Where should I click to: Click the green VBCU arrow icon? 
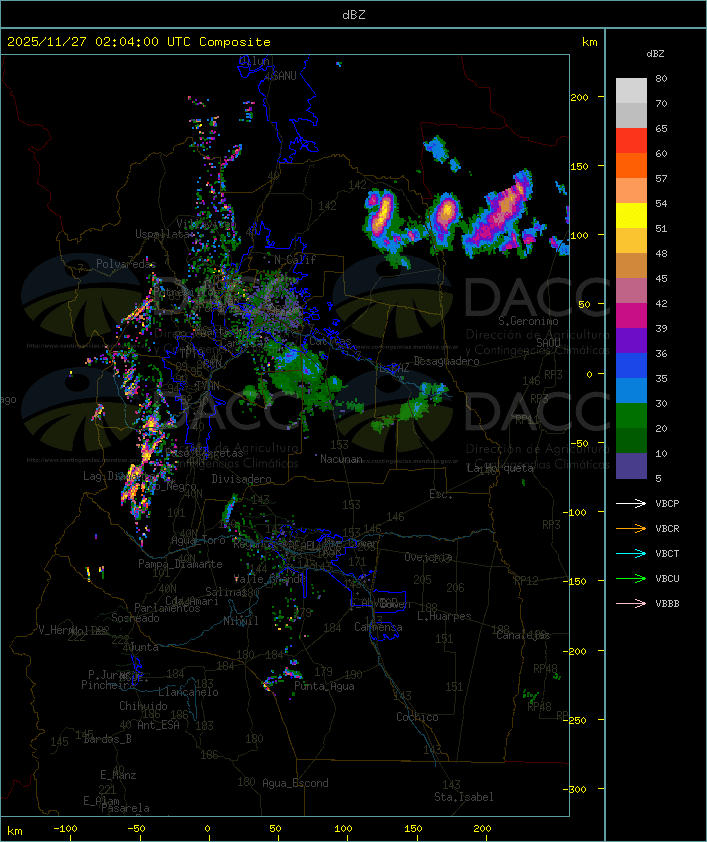coord(631,578)
